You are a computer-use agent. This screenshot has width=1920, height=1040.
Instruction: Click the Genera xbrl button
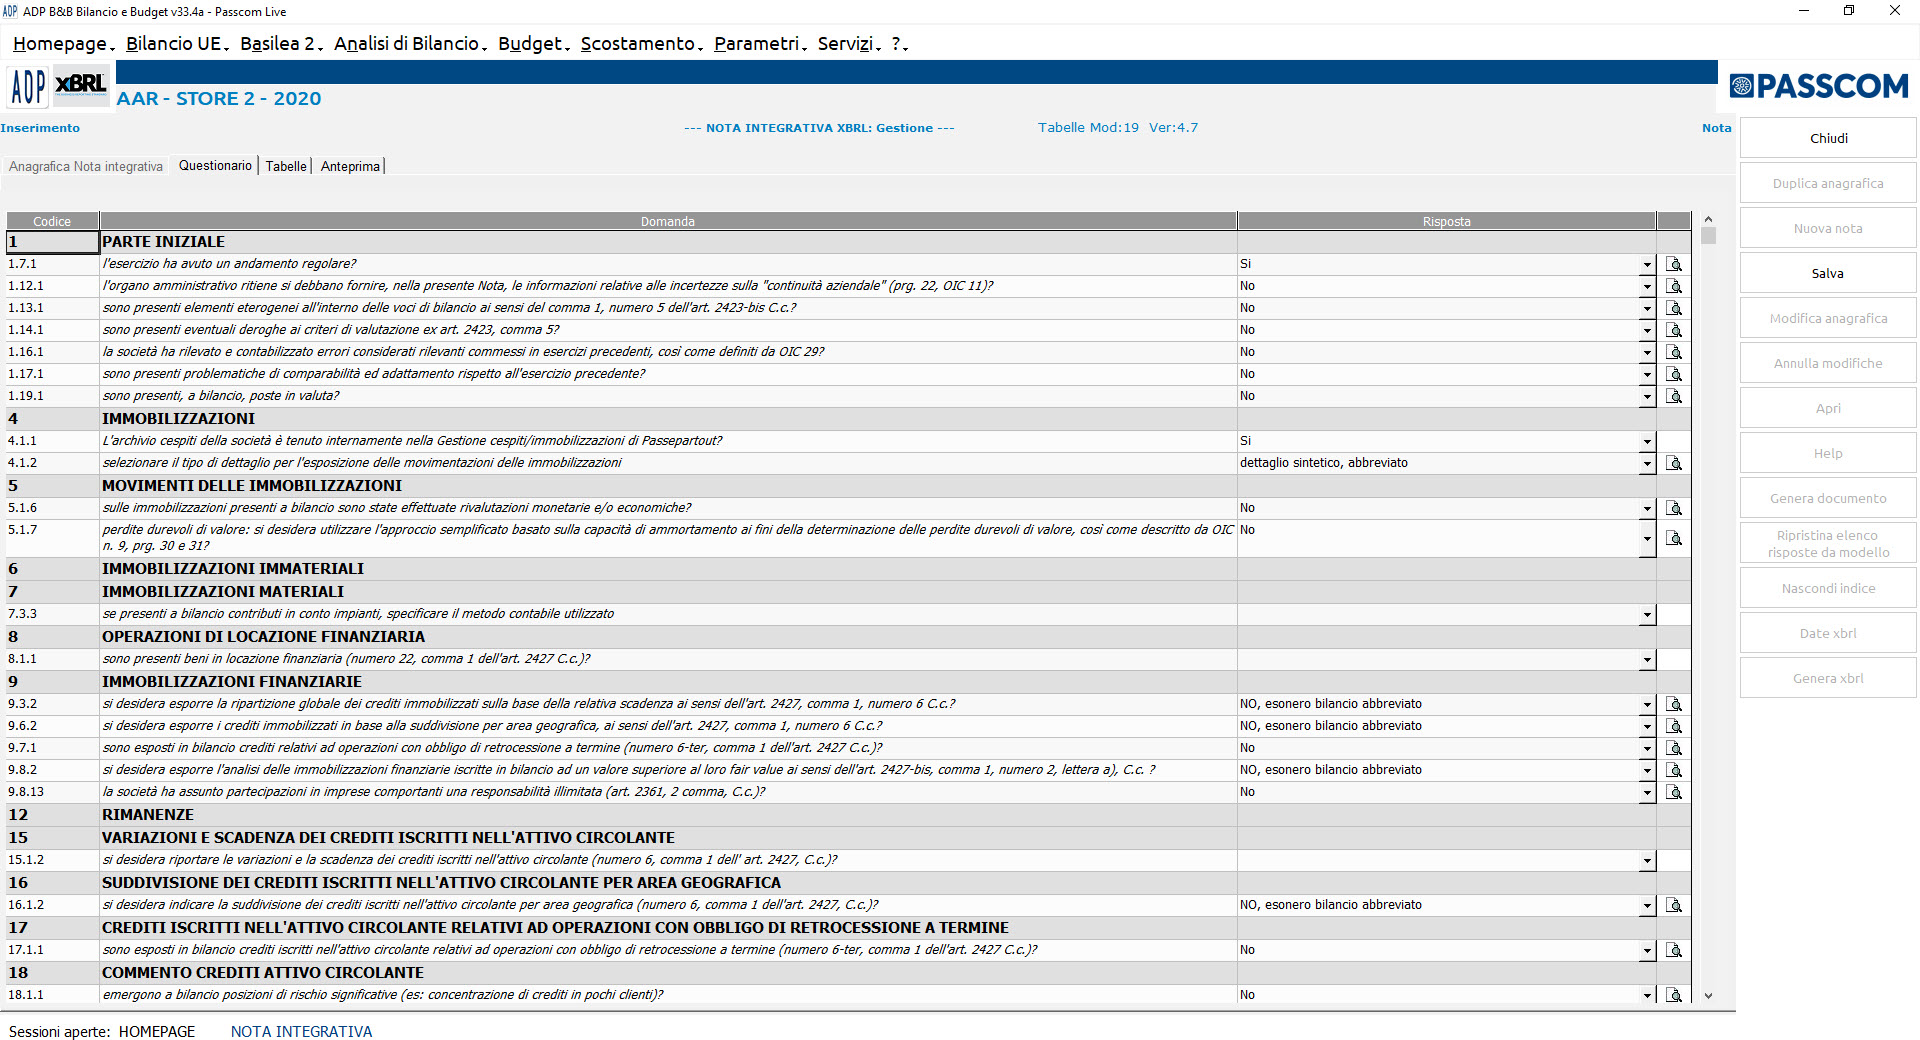[1828, 678]
